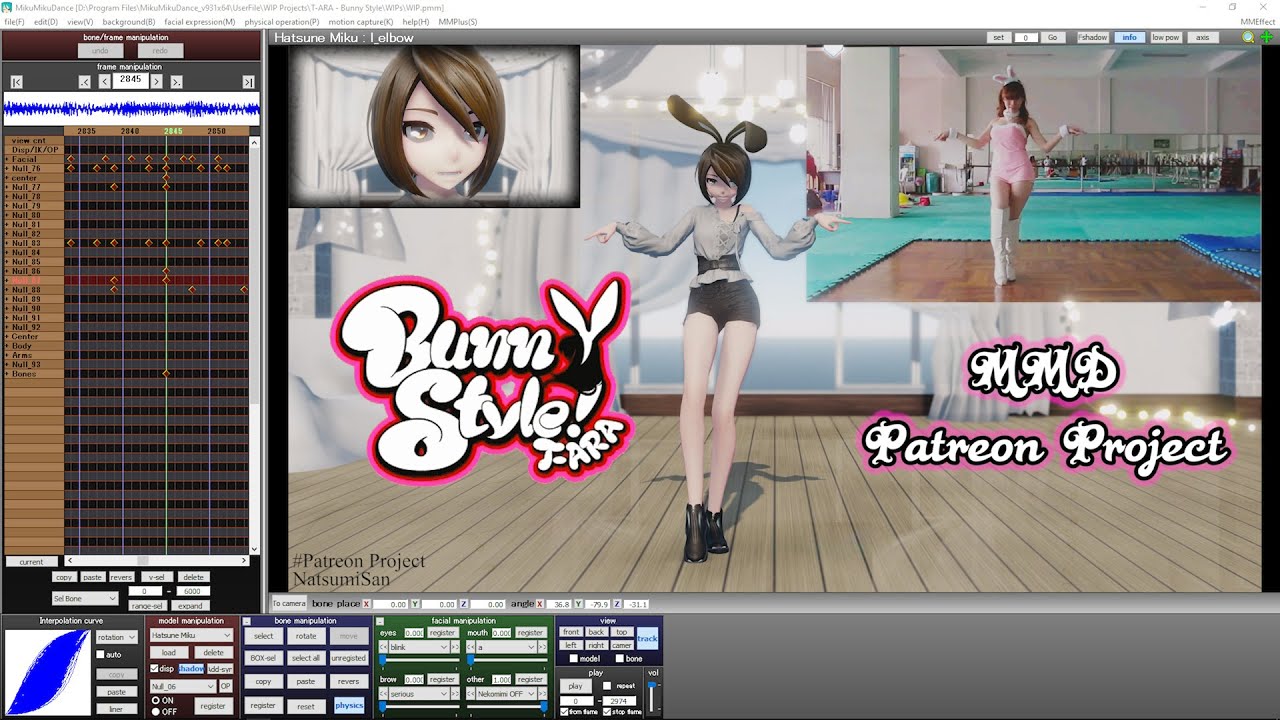Collapse the bone manipulation panel
Viewport: 1280px width, 720px height.
pyautogui.click(x=248, y=621)
